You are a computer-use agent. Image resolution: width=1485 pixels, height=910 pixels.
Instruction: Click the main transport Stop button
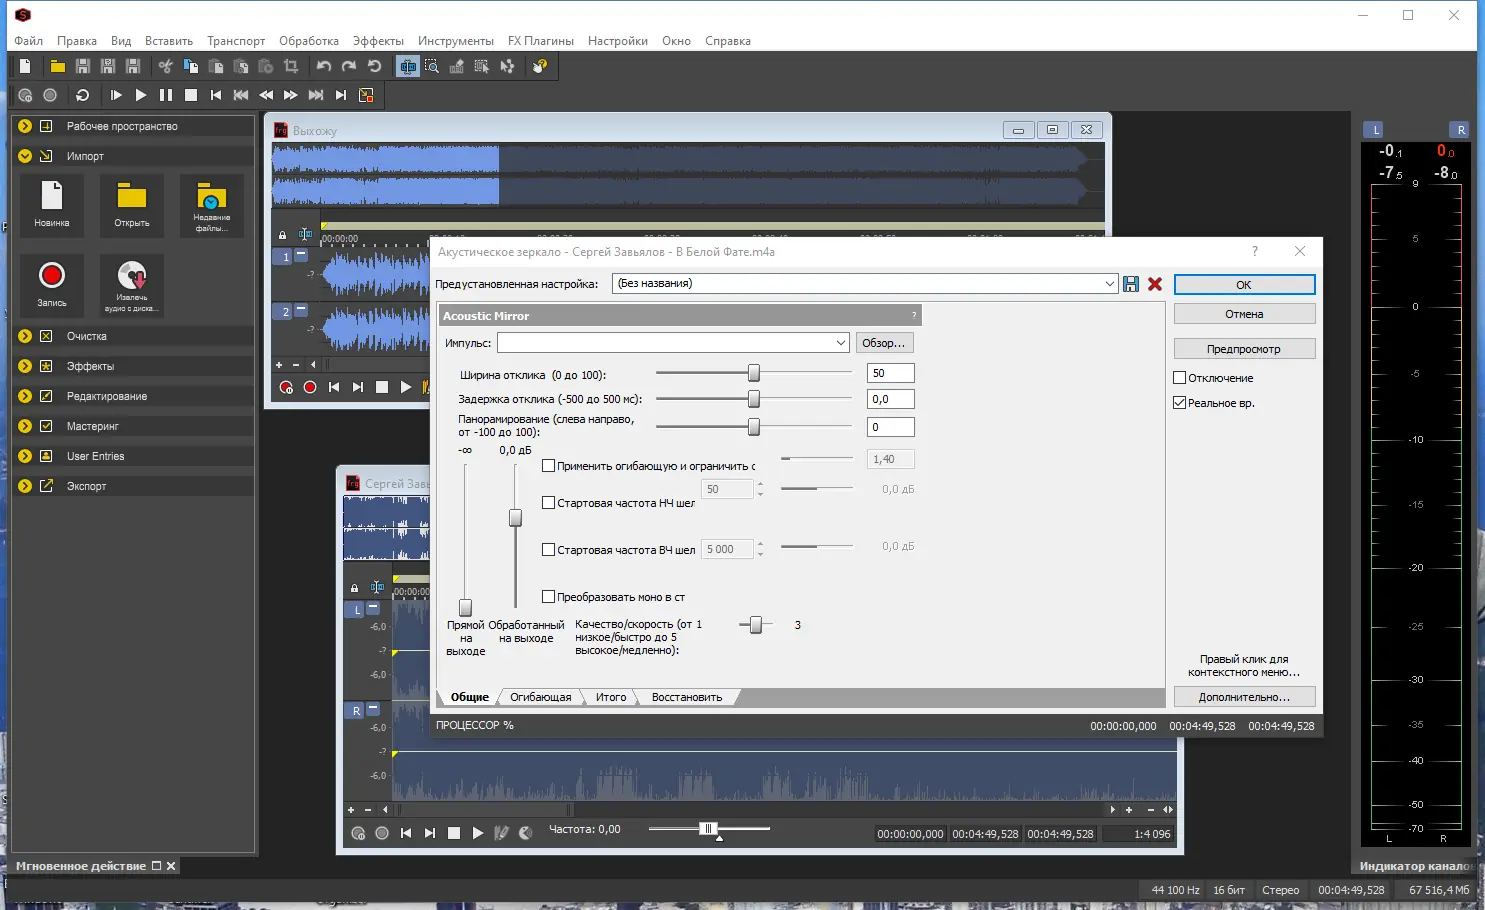(x=191, y=95)
